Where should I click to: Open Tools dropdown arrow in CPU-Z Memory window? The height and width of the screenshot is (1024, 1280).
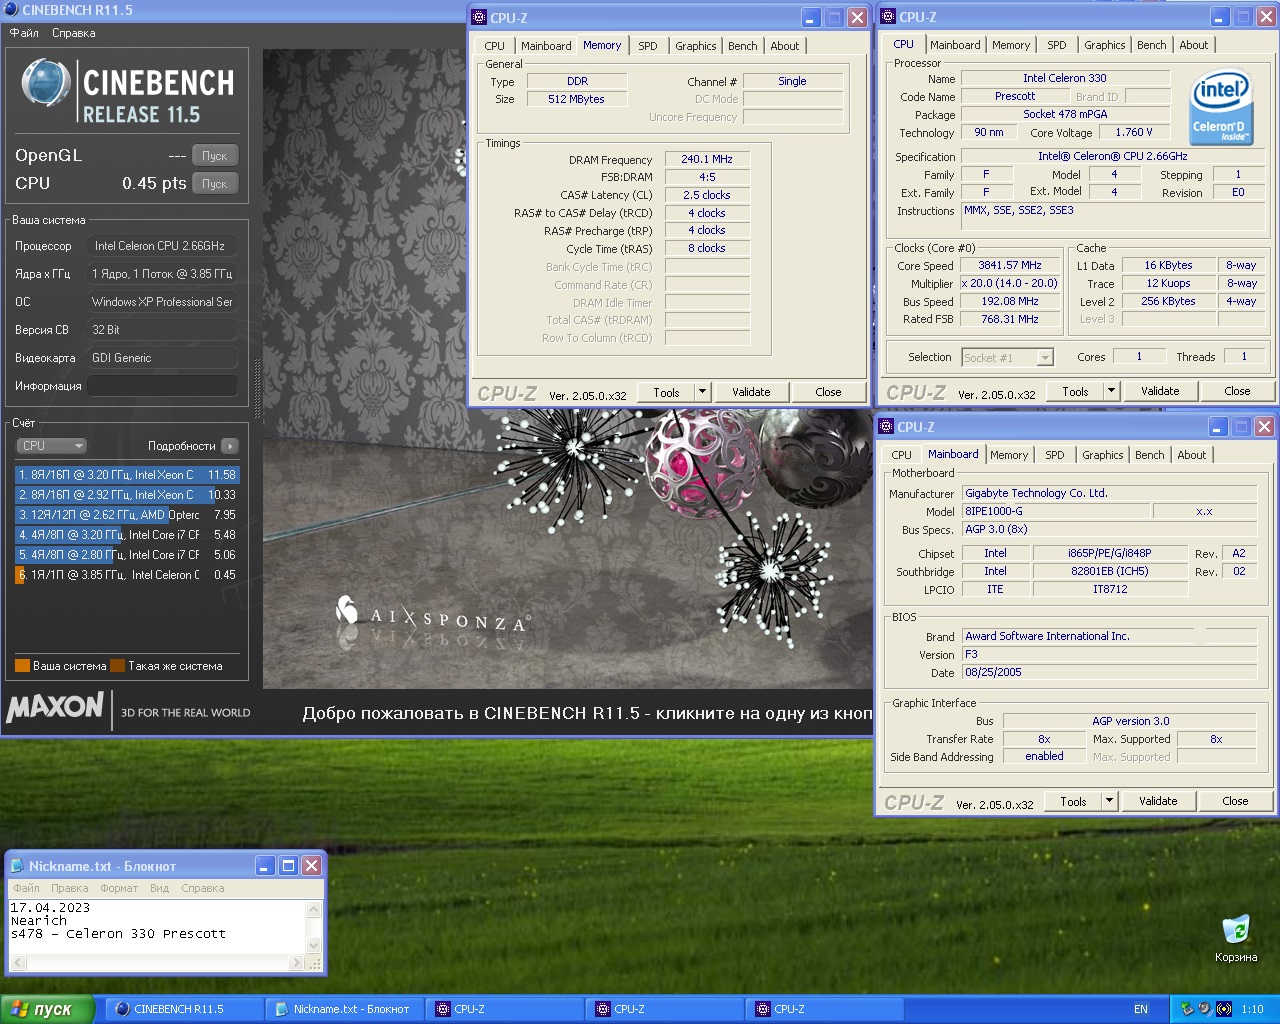702,392
